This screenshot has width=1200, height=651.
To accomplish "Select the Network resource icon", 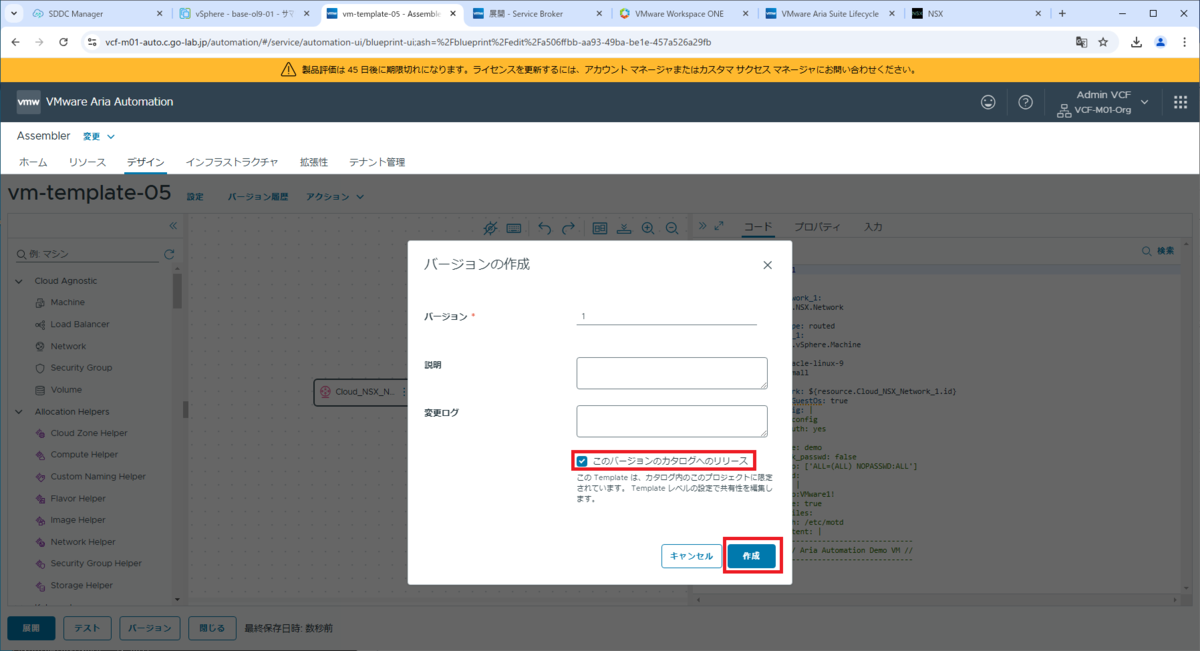I will (x=41, y=346).
